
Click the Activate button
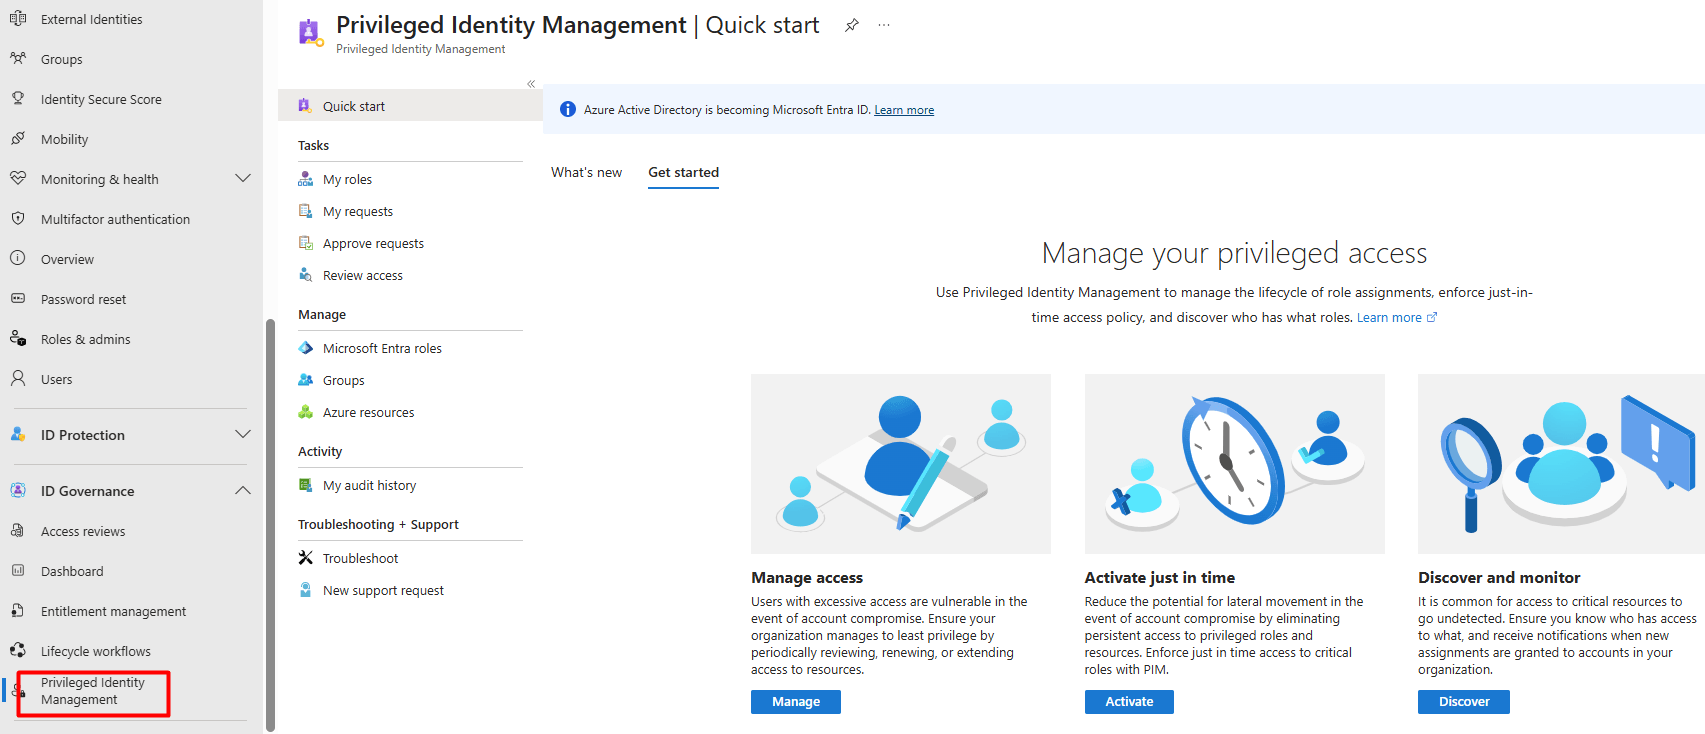(1129, 702)
